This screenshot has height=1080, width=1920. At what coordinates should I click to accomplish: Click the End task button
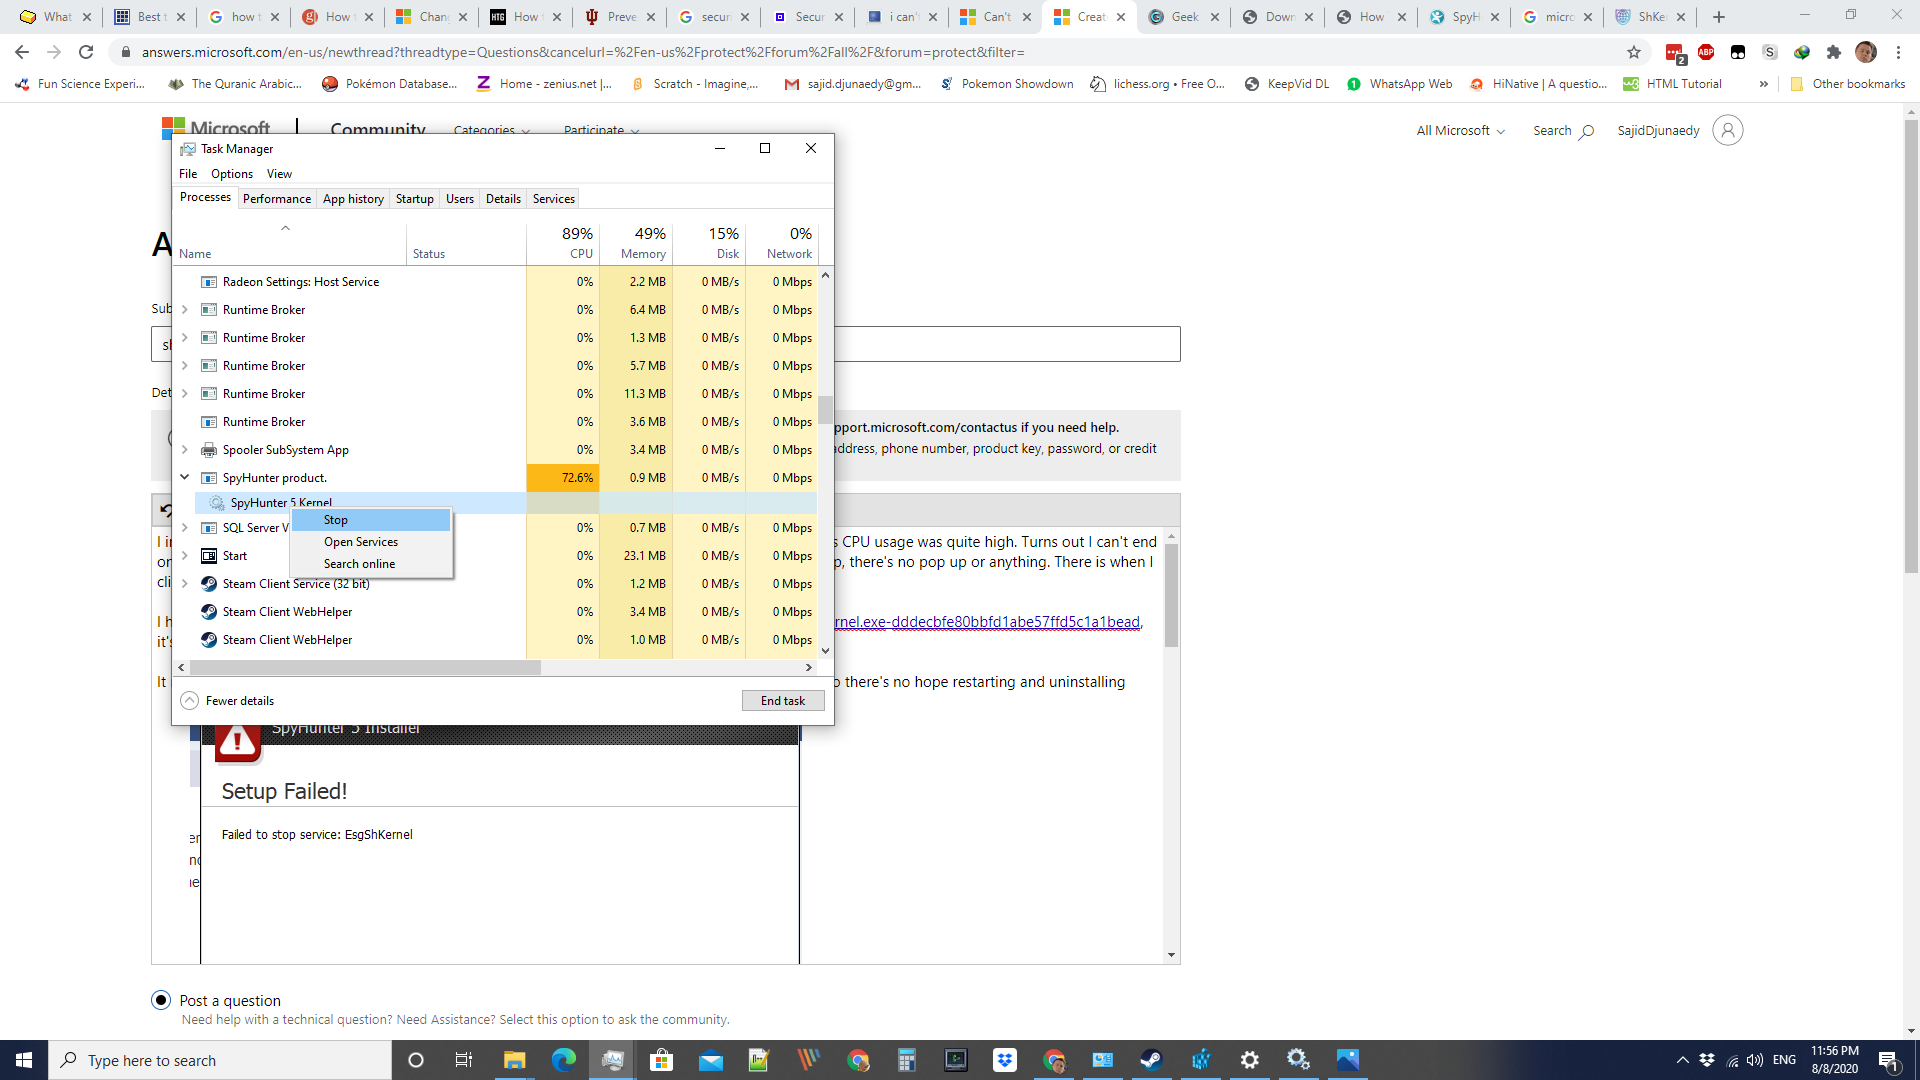tap(783, 701)
